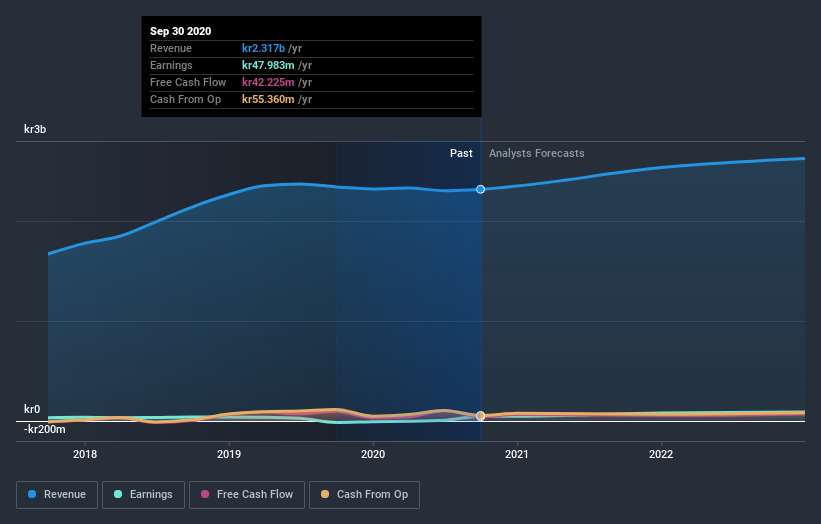The height and width of the screenshot is (524, 821).
Task: Click the kr42.225m free cash flow value
Action: 268,82
